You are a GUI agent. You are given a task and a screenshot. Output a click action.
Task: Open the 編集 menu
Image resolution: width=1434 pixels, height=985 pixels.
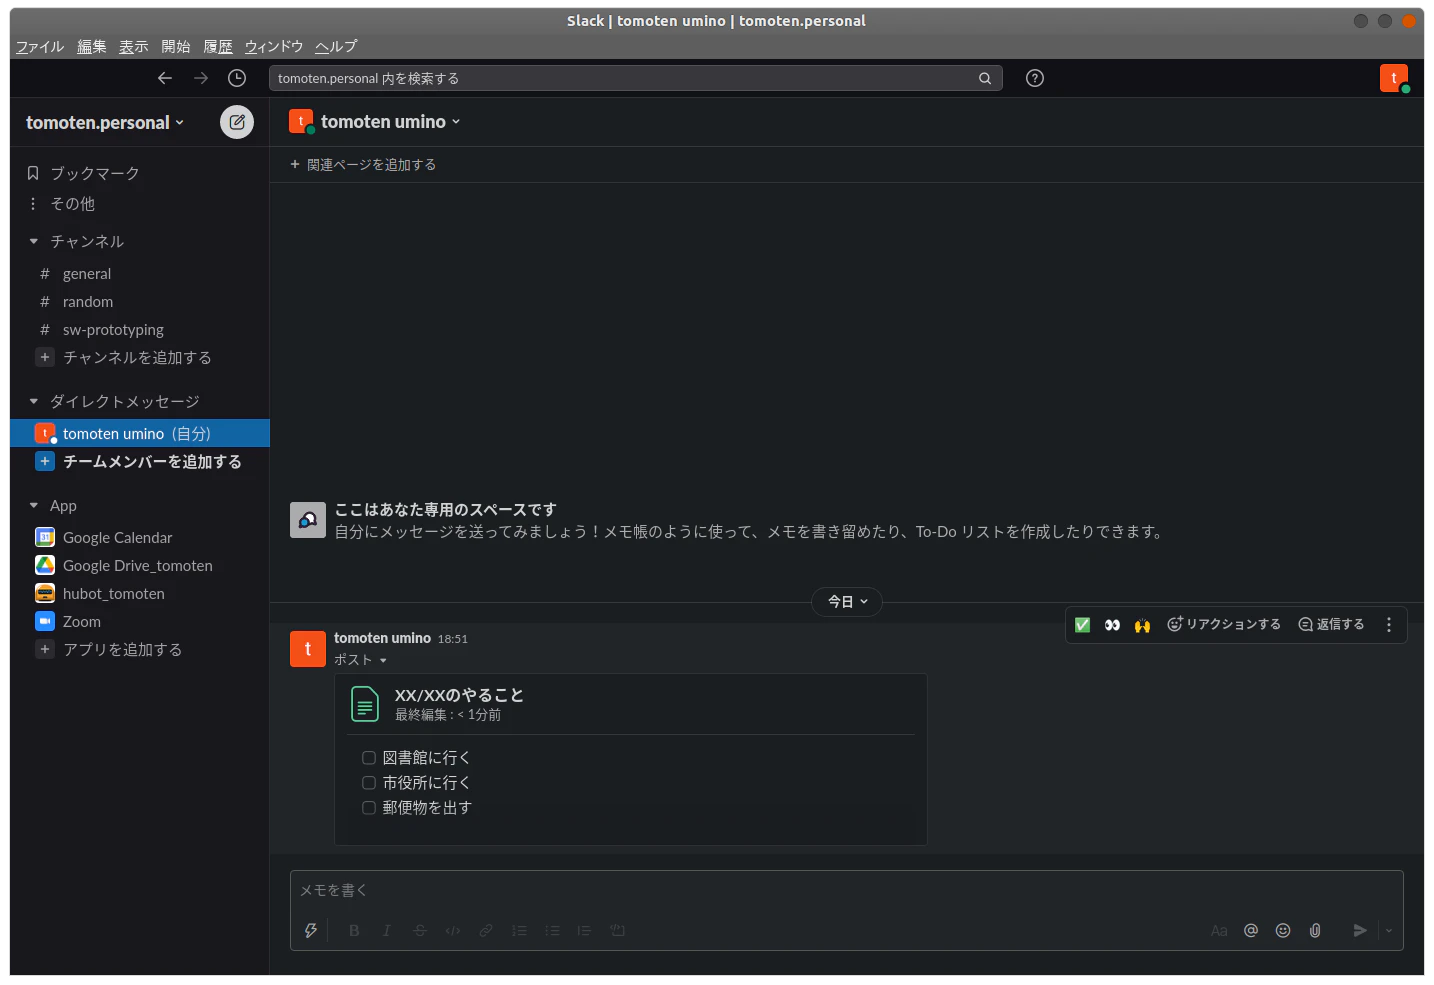click(x=91, y=46)
